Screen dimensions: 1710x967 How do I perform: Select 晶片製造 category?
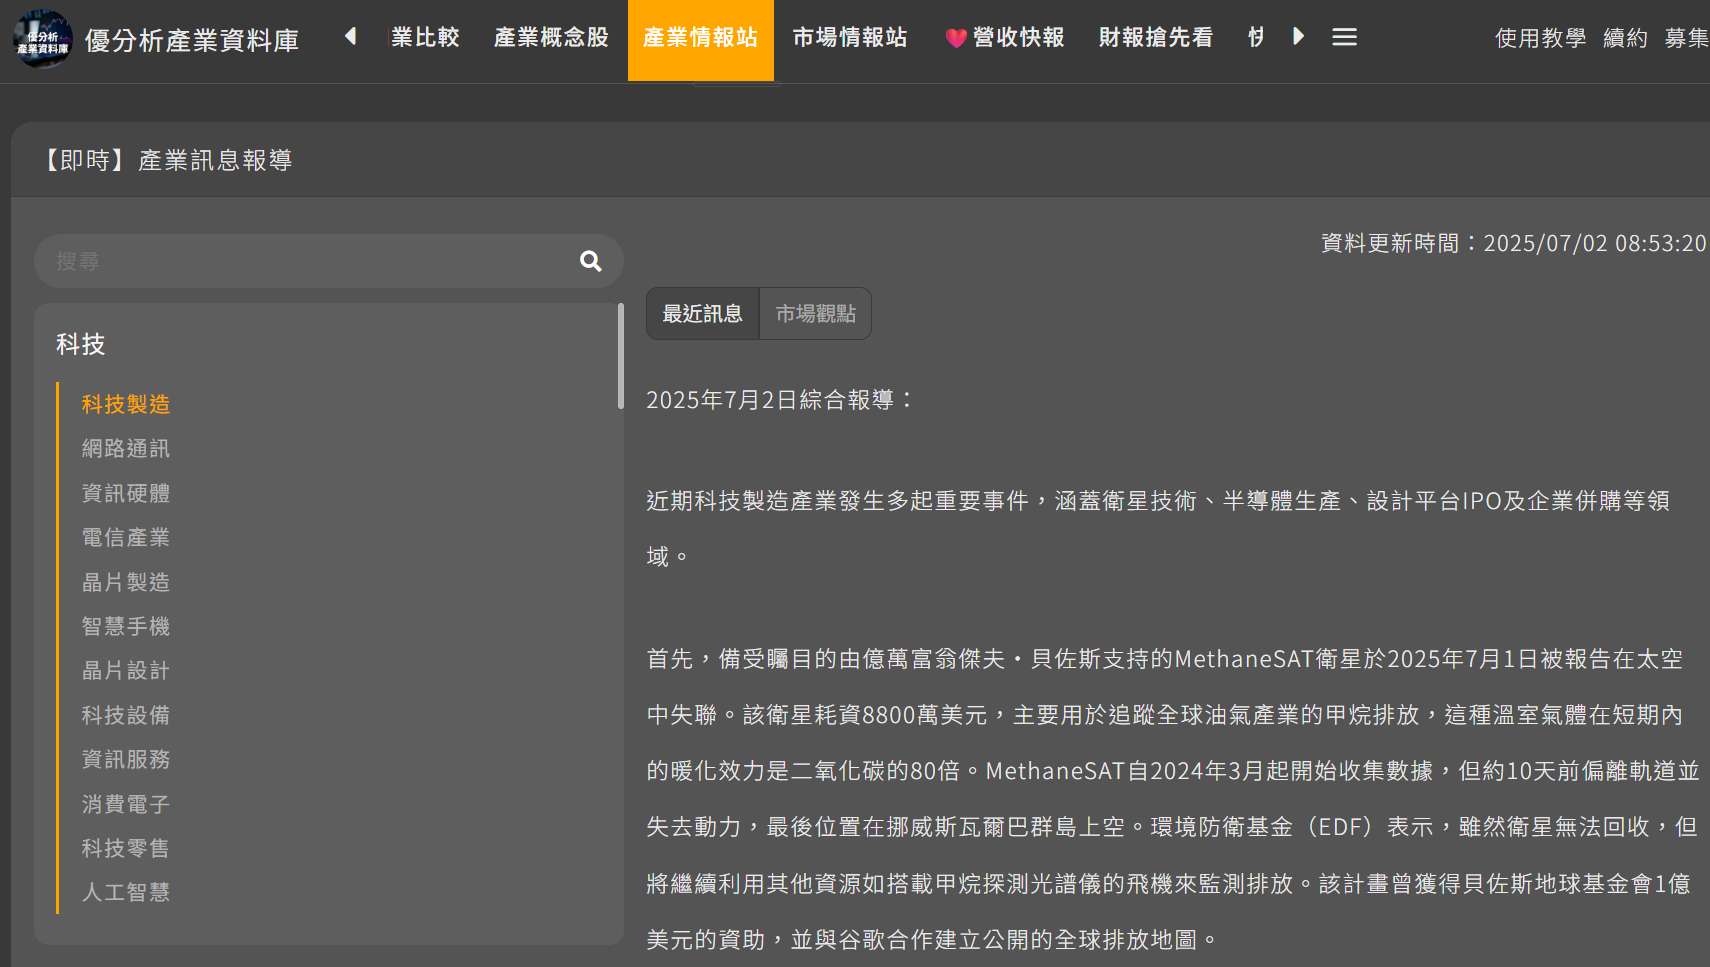[x=126, y=582]
